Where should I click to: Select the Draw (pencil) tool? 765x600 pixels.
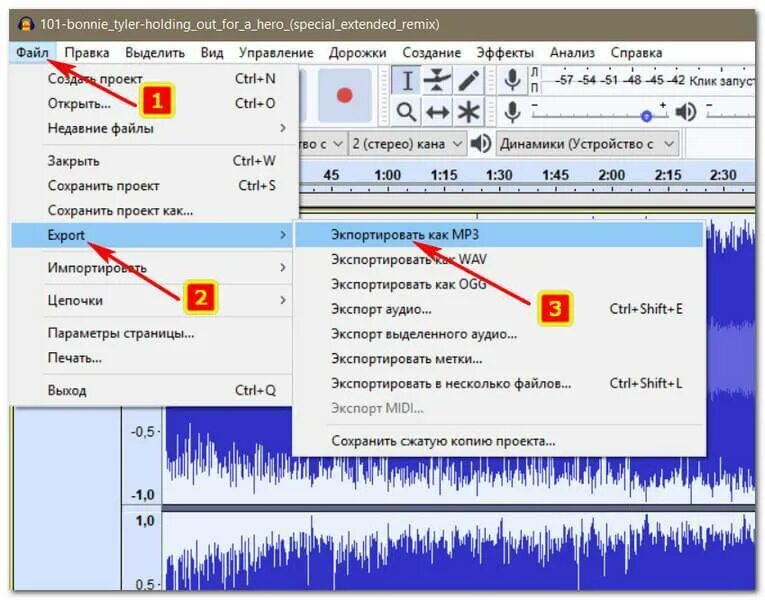tap(468, 80)
